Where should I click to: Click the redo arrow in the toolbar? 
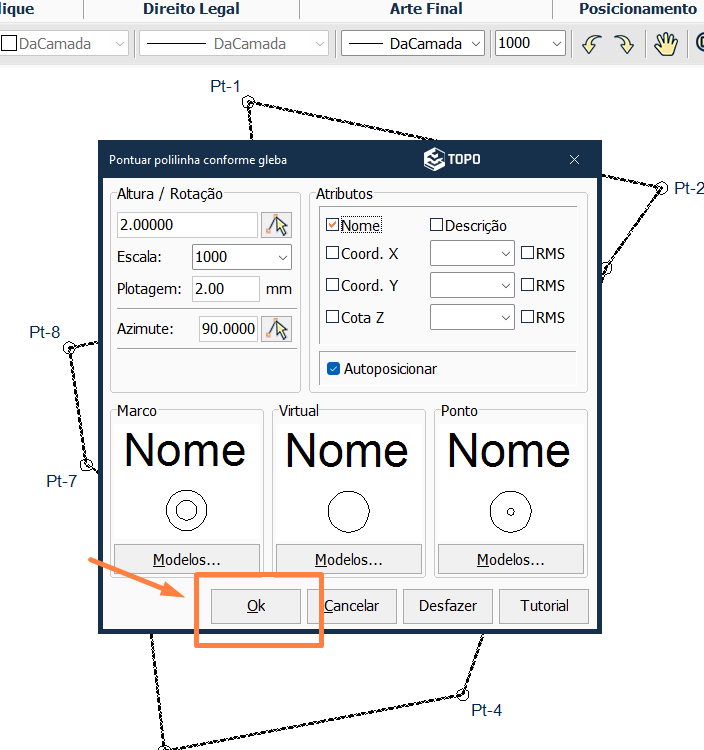(624, 44)
